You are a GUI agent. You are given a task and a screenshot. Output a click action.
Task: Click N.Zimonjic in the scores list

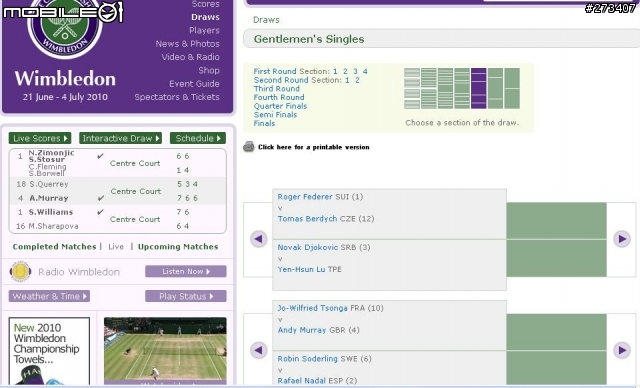pos(51,153)
